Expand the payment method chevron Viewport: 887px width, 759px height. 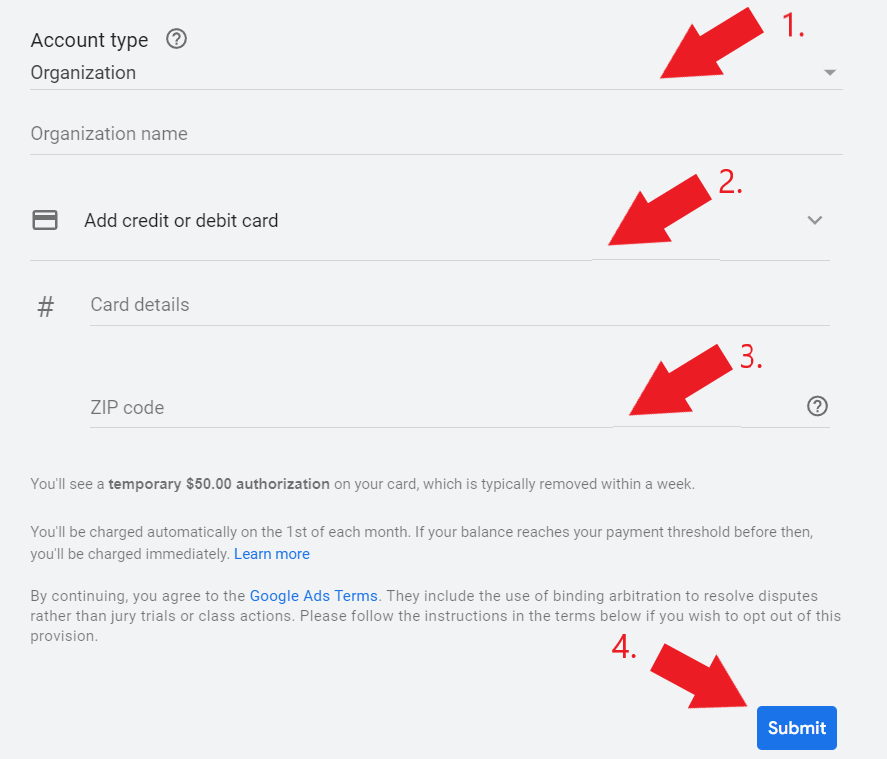815,220
